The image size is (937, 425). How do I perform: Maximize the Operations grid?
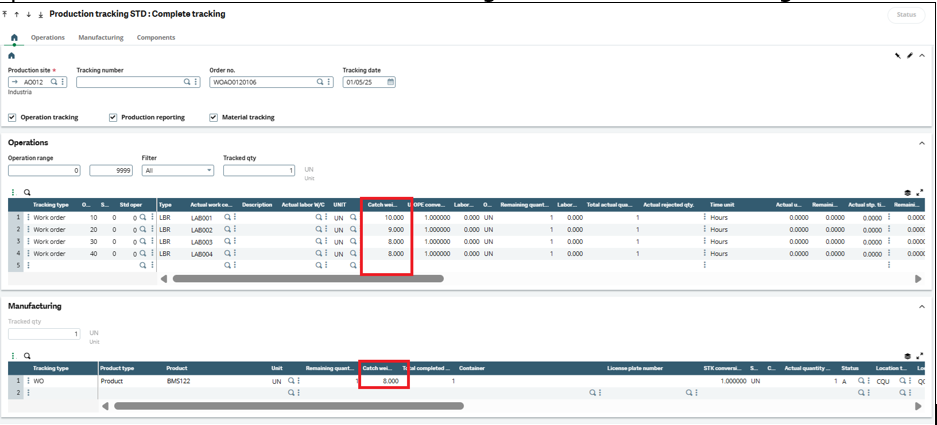[x=920, y=192]
